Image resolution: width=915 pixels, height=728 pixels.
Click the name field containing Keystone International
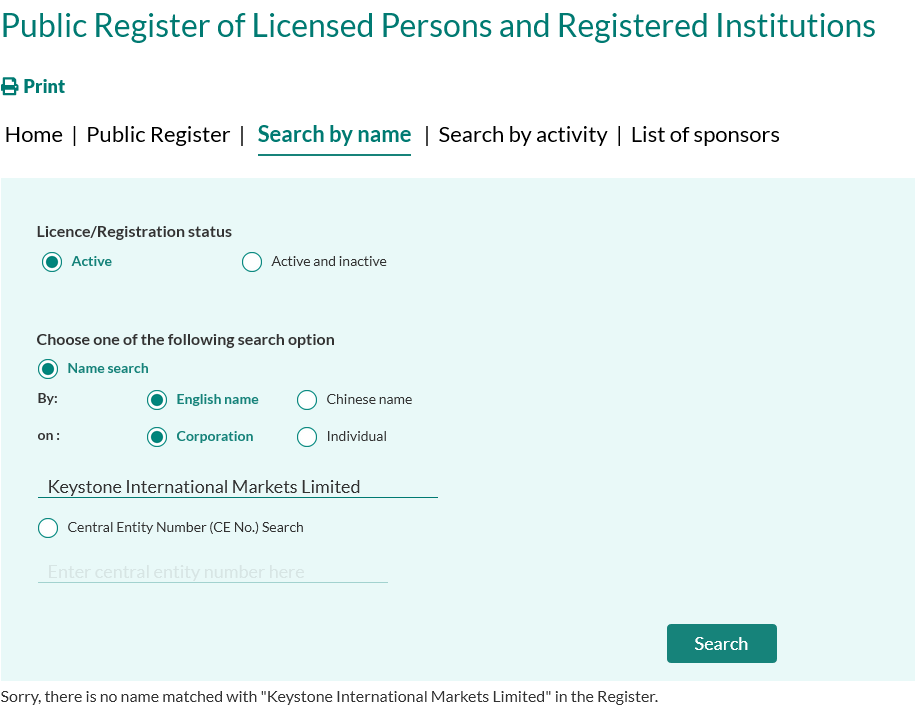(238, 486)
